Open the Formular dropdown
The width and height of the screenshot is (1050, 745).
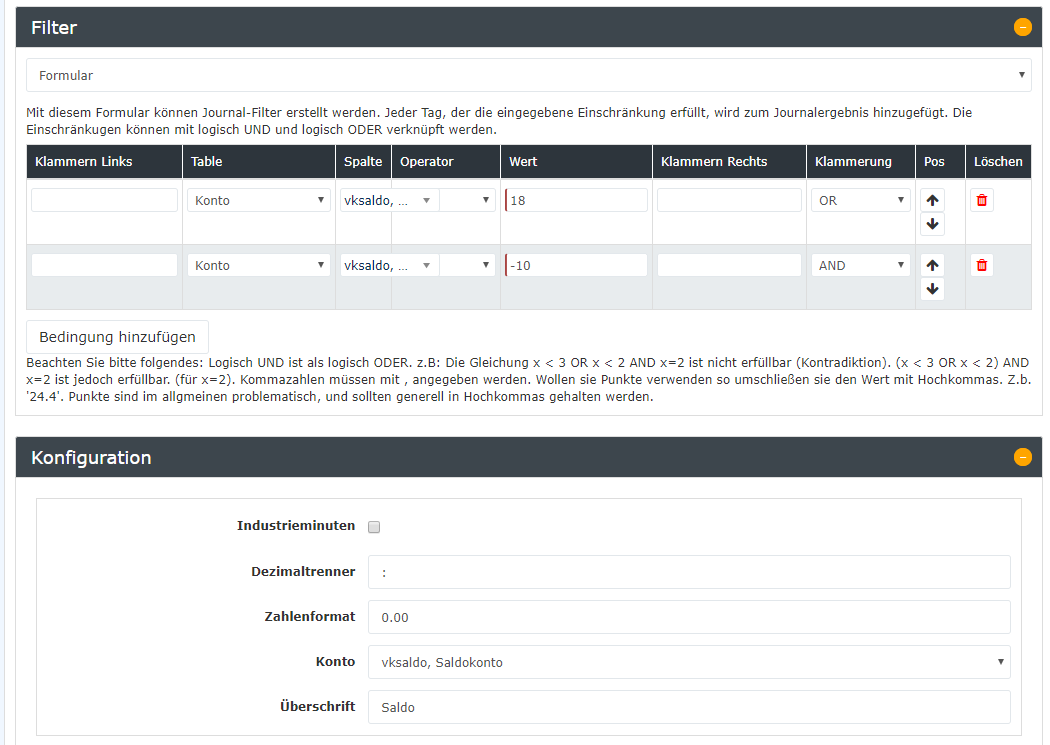[x=528, y=75]
